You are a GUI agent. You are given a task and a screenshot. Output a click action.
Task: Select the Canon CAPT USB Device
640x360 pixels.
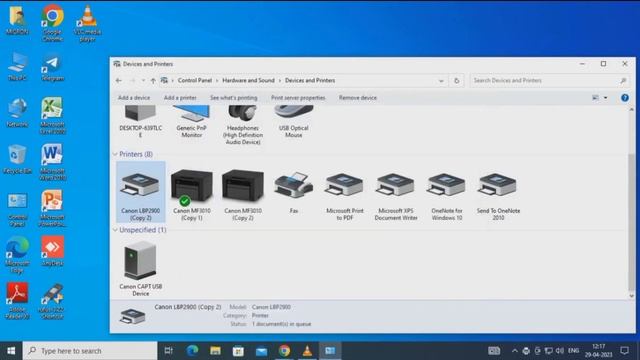click(x=140, y=267)
